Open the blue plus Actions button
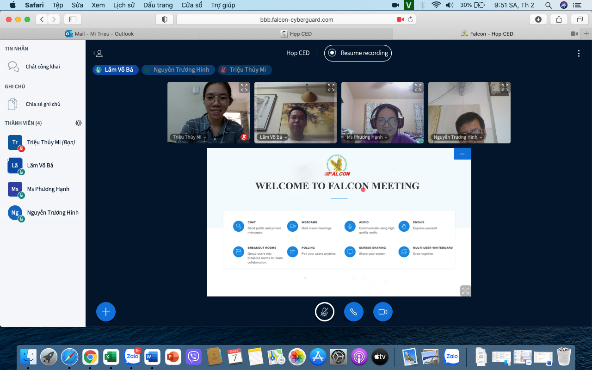The image size is (592, 370). 106,311
